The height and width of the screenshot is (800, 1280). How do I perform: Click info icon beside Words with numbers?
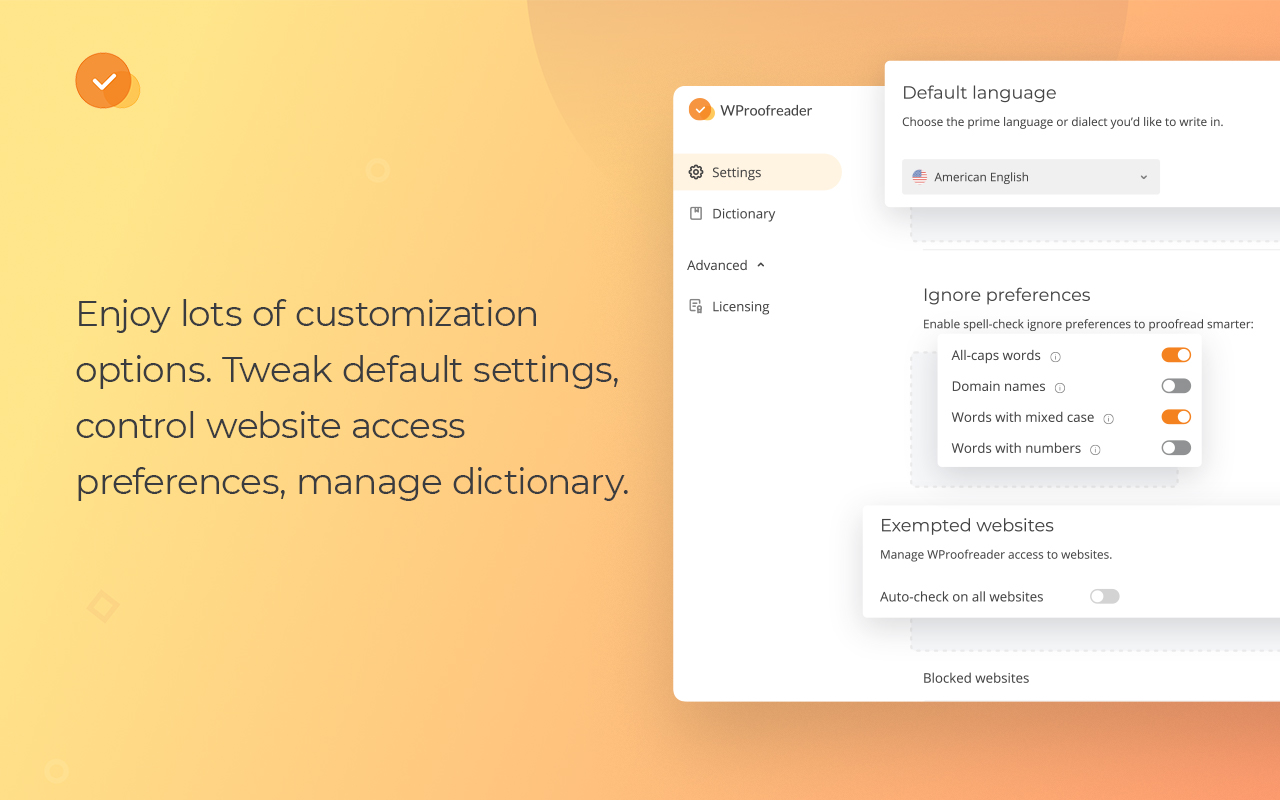coord(1095,449)
